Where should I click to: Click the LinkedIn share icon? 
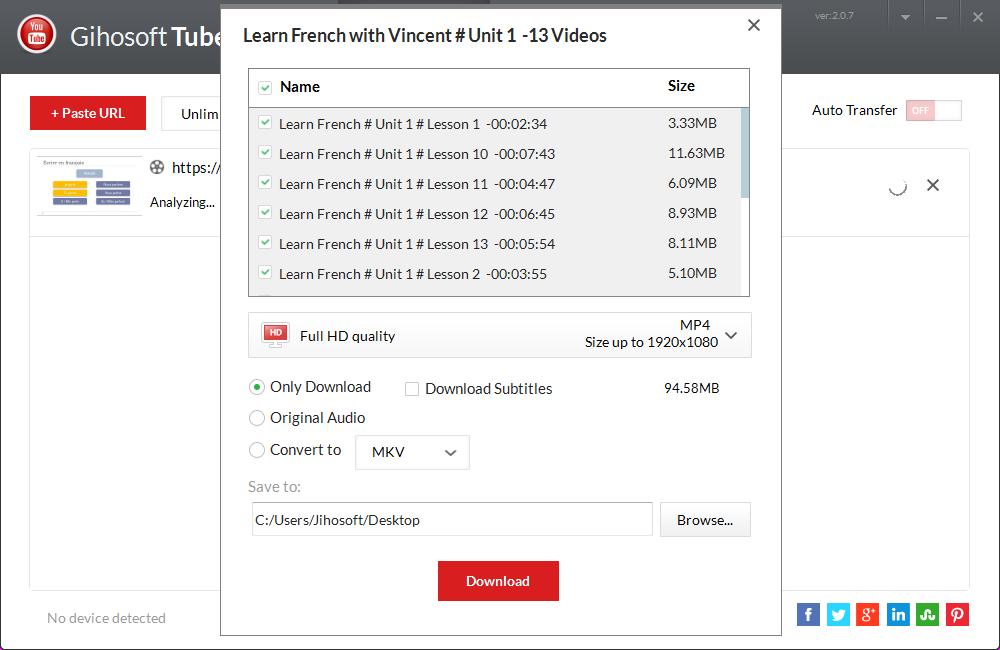(897, 614)
